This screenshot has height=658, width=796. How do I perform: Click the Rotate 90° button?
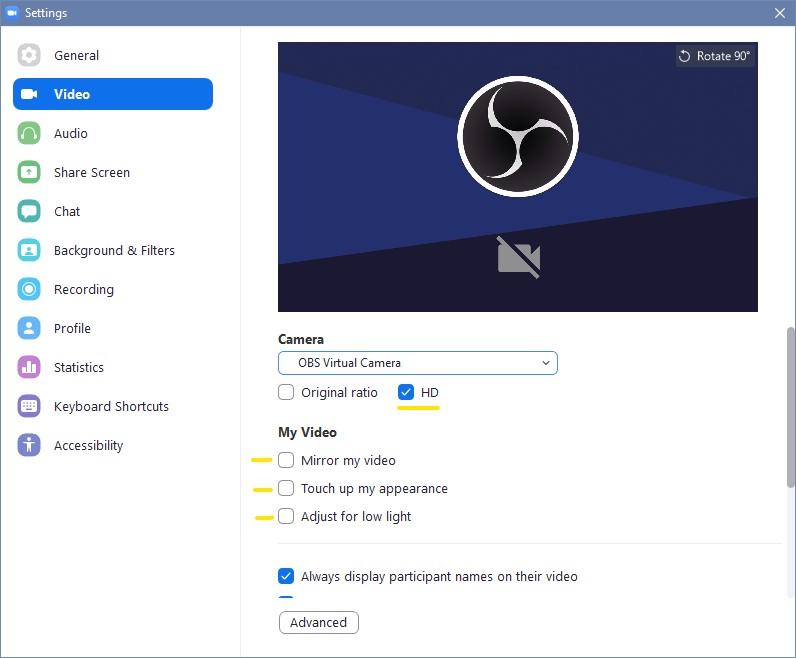(x=715, y=56)
